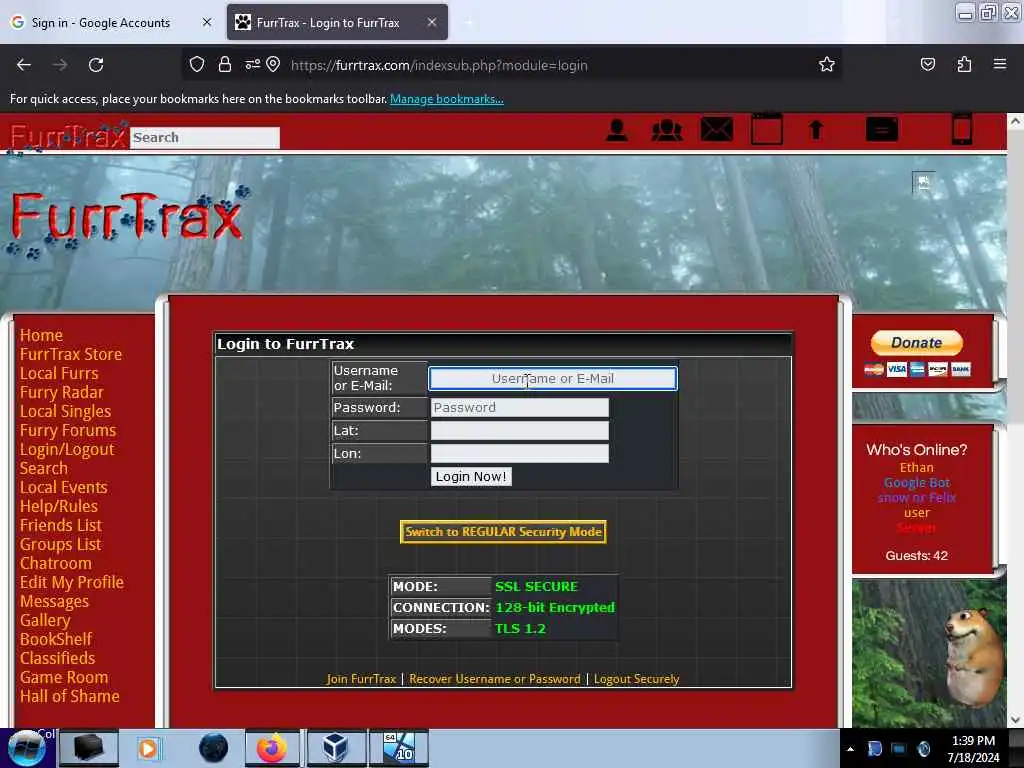Open Home in the sidebar menu
Viewport: 1024px width, 768px height.
(41, 335)
